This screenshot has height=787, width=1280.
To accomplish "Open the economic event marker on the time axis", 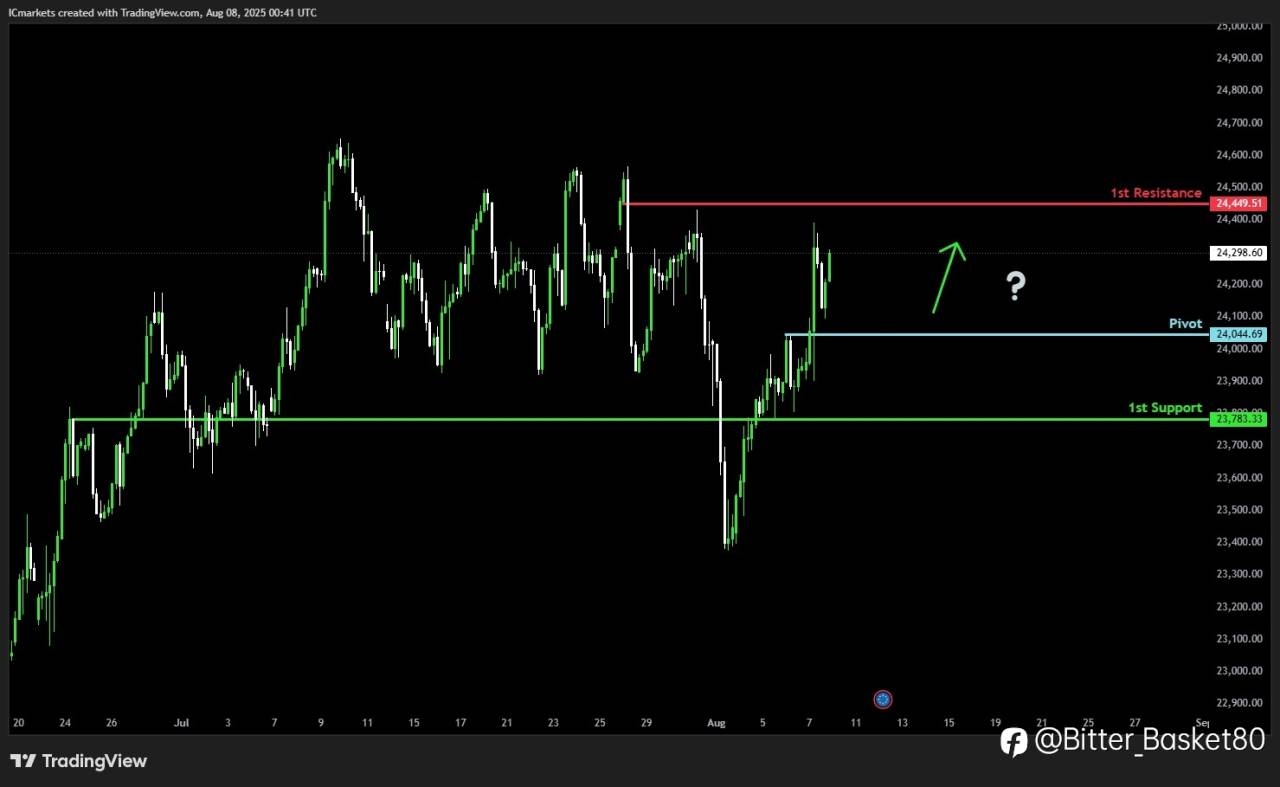I will point(882,700).
